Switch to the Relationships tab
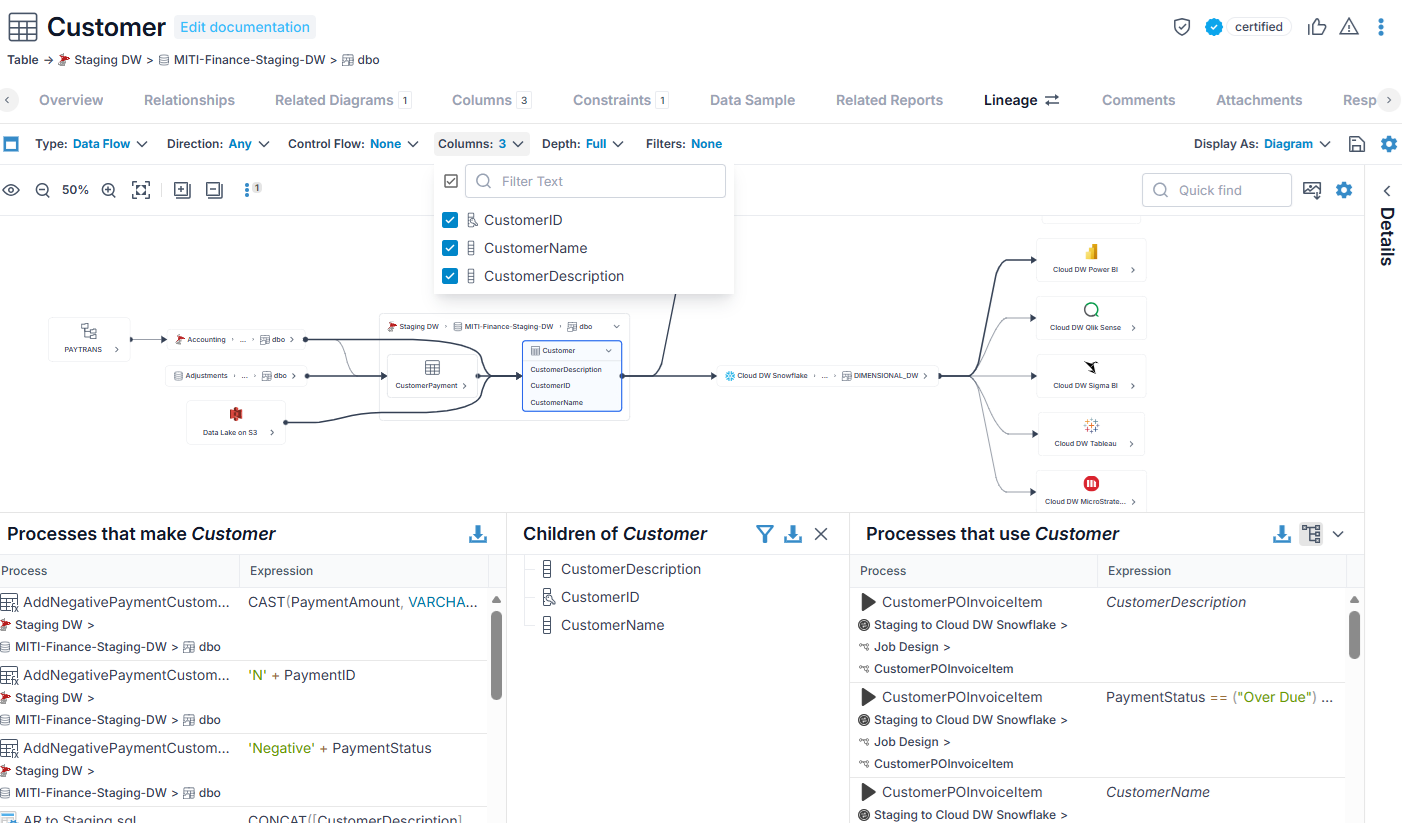This screenshot has height=823, width=1402. pos(189,100)
